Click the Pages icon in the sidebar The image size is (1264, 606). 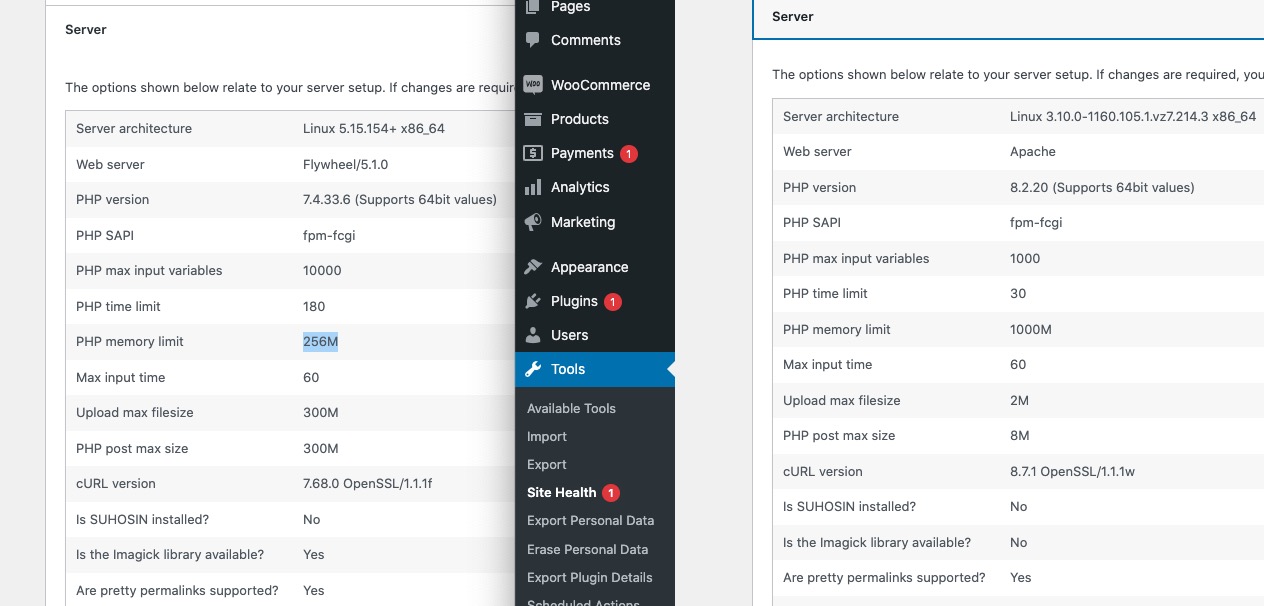(x=533, y=7)
